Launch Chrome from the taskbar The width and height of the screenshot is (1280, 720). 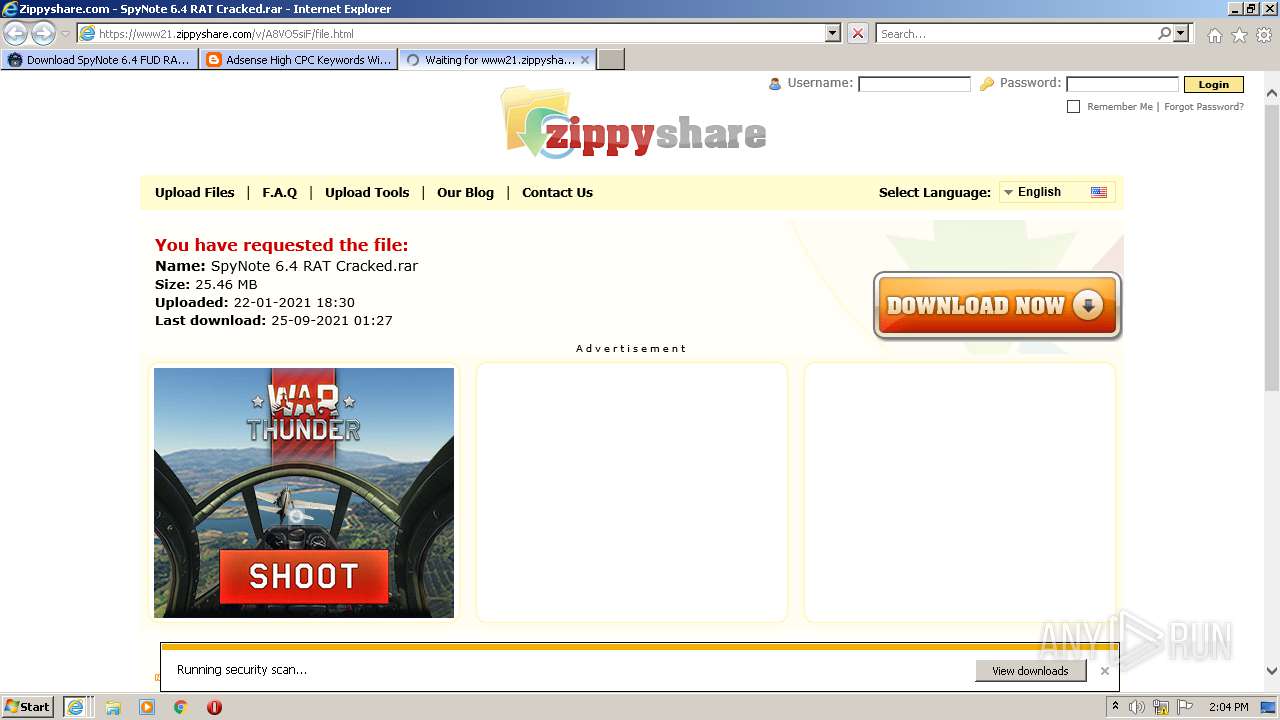[x=181, y=707]
